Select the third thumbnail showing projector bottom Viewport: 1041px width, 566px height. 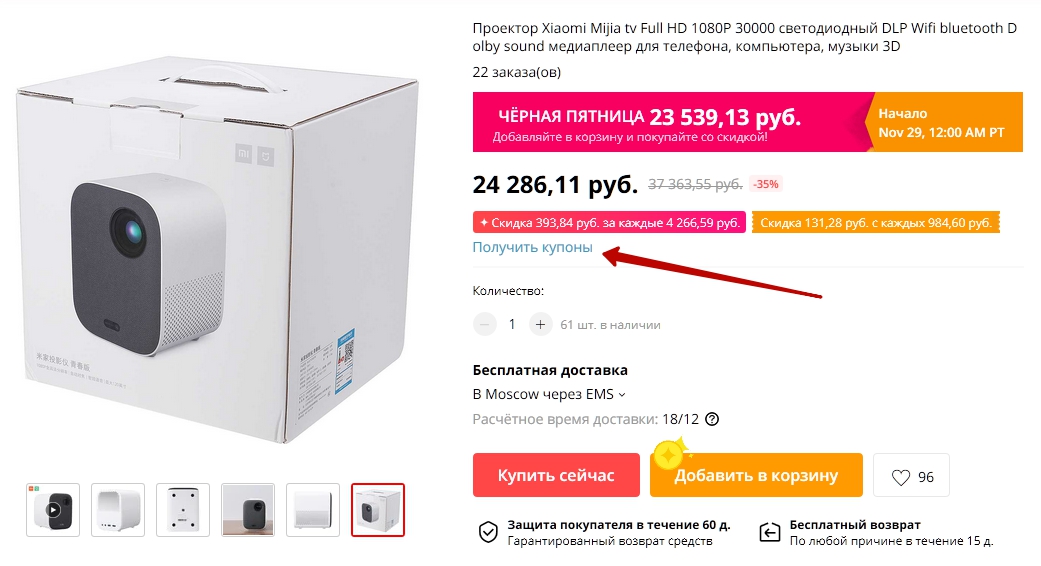click(x=183, y=510)
